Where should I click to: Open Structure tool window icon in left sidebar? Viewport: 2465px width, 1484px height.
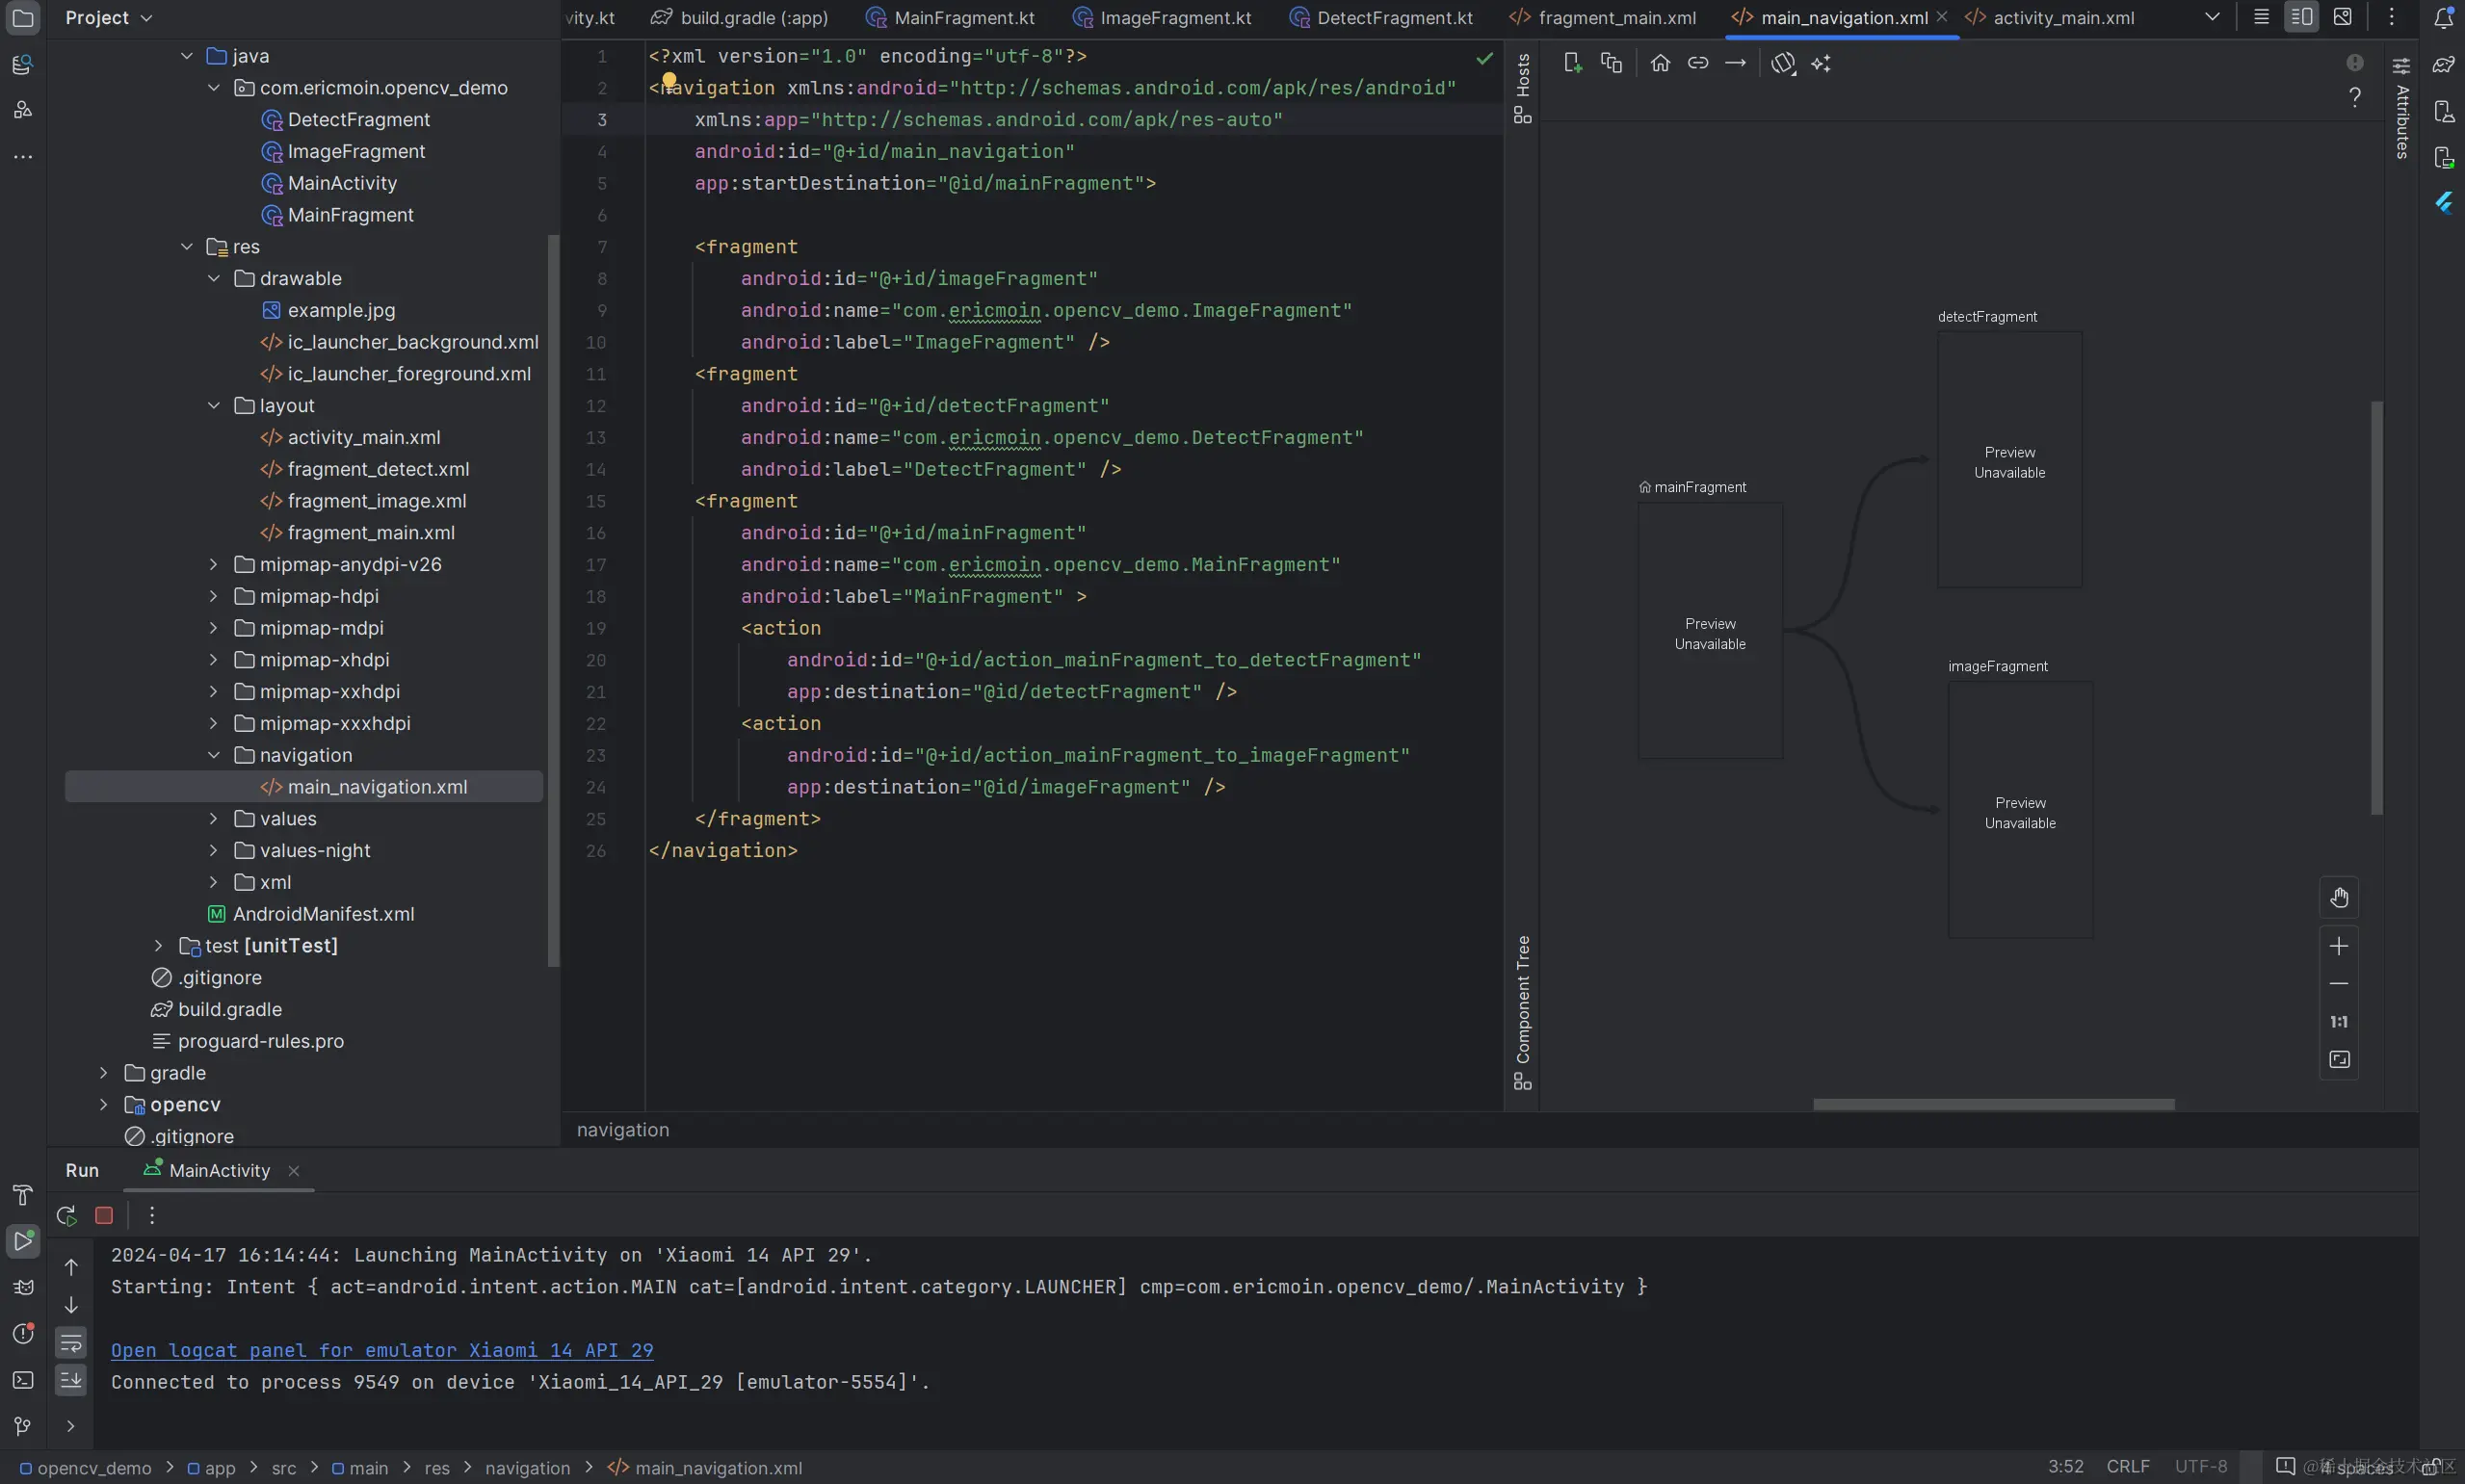pyautogui.click(x=22, y=110)
